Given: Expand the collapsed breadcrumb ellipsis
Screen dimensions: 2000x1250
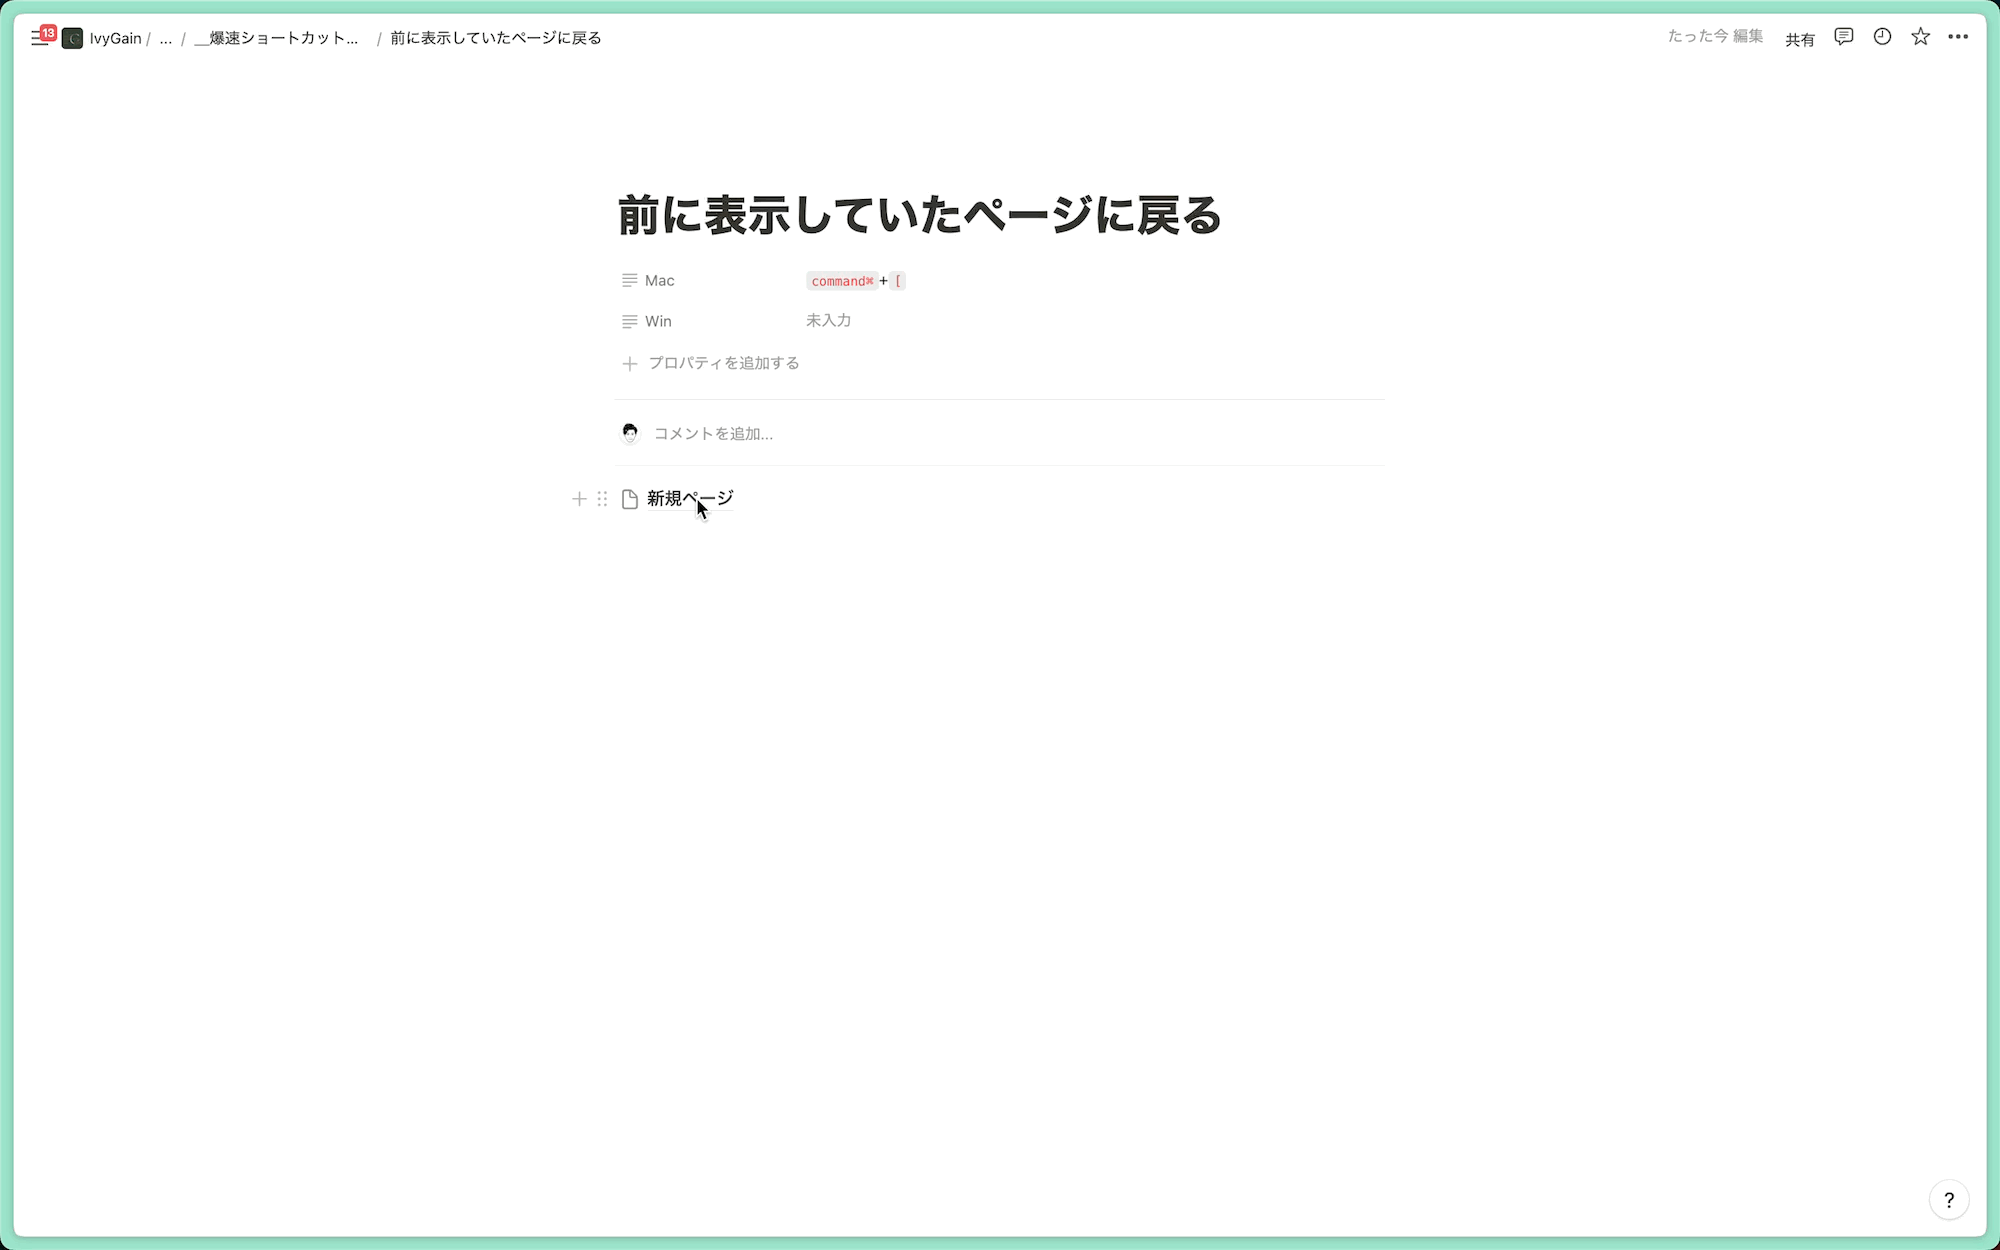Looking at the screenshot, I should coord(166,38).
